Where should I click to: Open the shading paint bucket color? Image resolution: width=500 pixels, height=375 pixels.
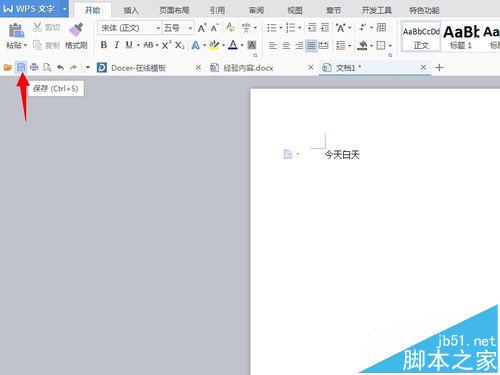click(362, 45)
